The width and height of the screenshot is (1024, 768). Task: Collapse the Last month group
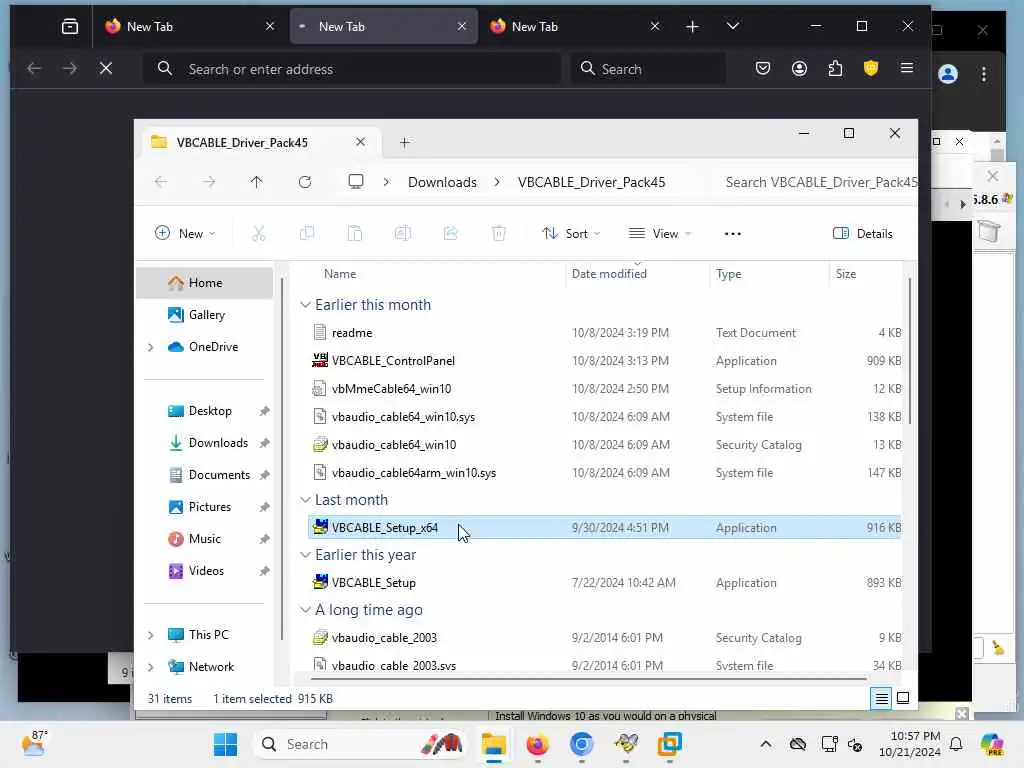pos(305,500)
